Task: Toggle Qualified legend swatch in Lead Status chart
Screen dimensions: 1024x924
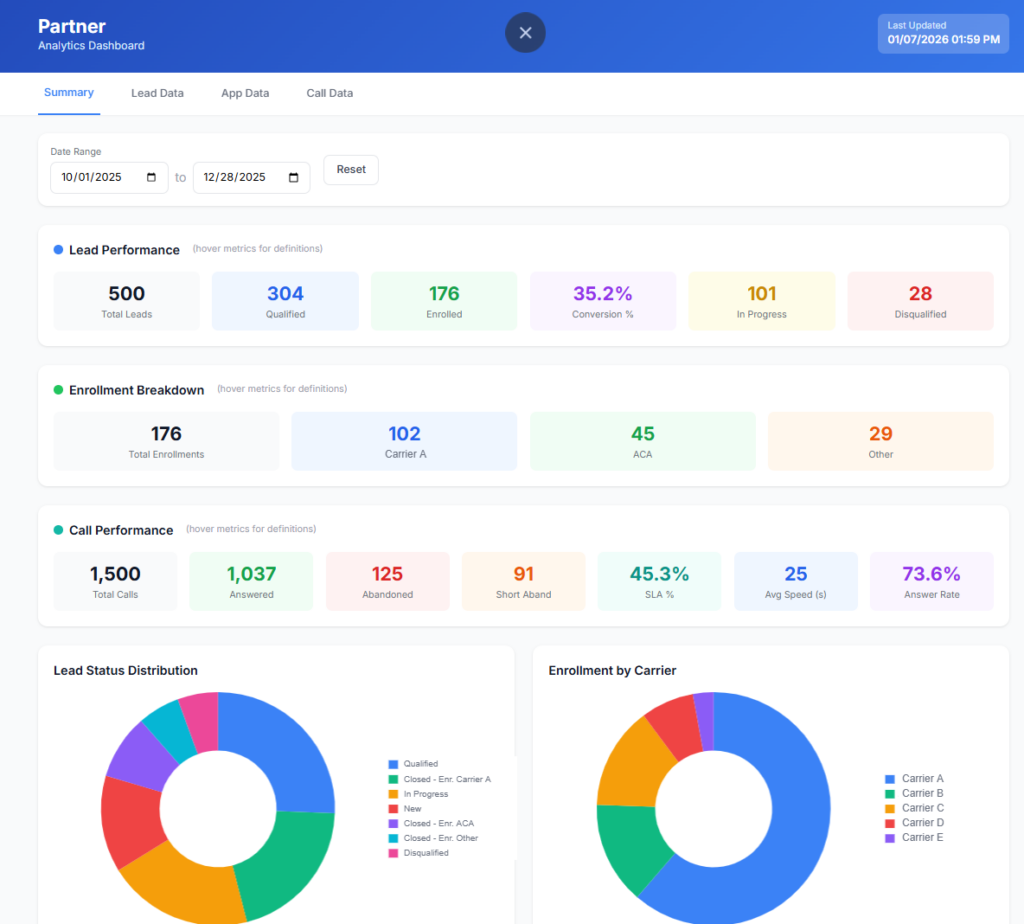Action: (x=393, y=764)
